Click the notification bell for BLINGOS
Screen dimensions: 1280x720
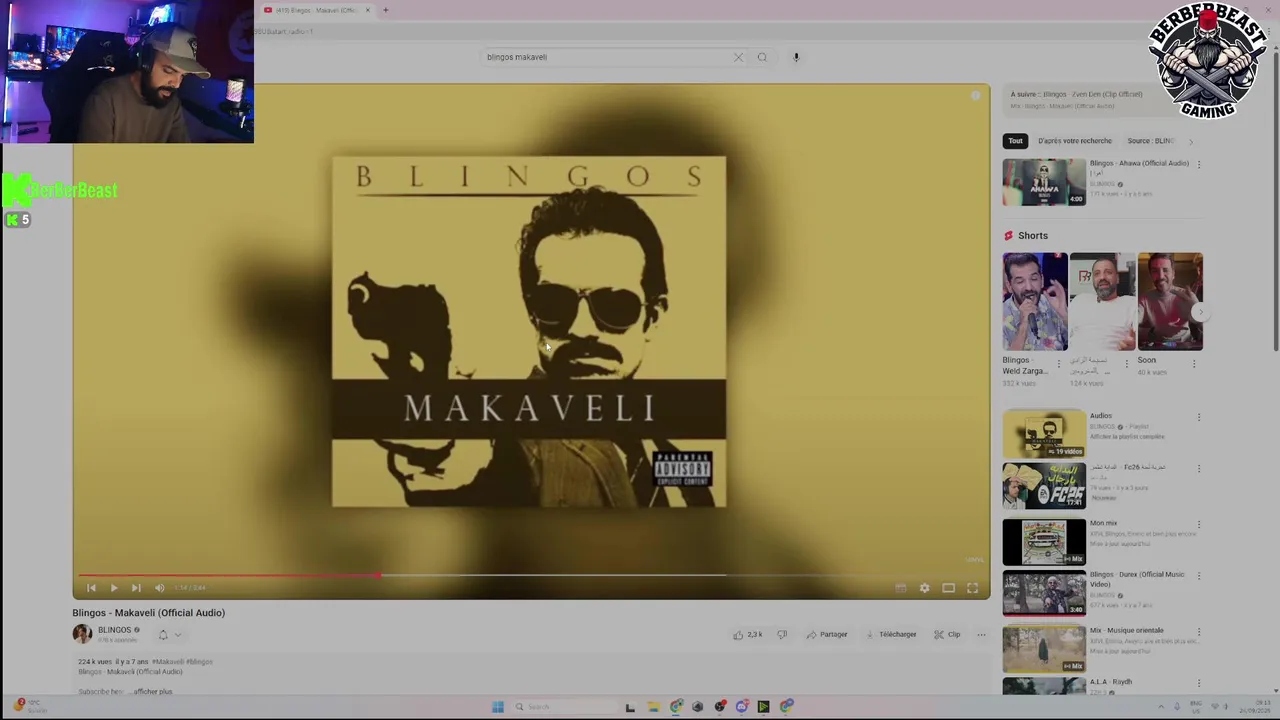click(x=163, y=634)
